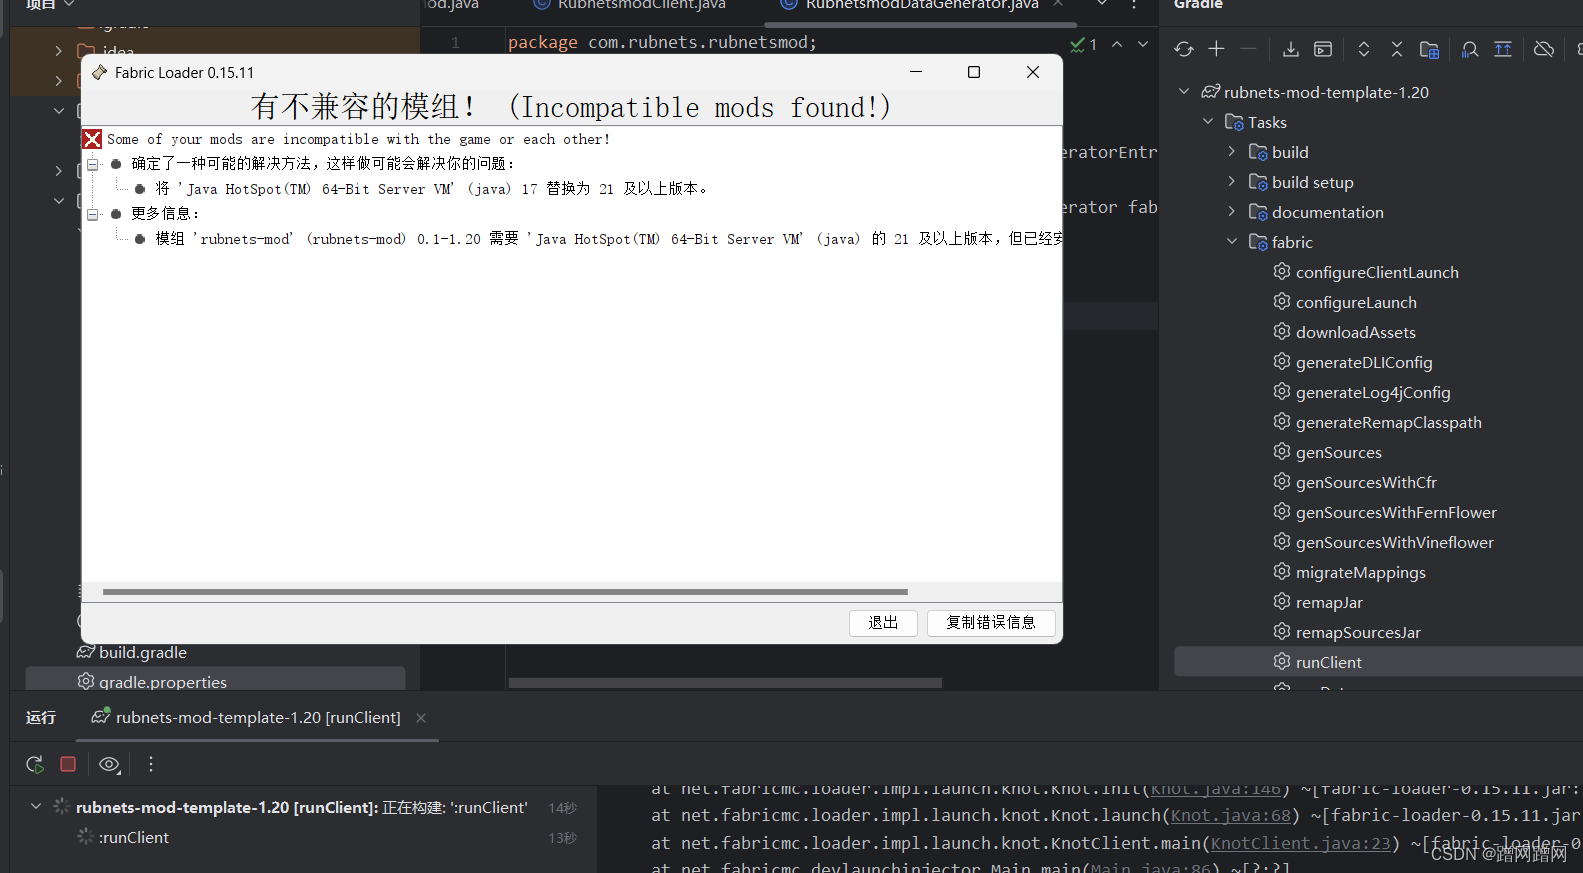Viewport: 1583px width, 873px height.
Task: Click 退出 button in Fabric Loader dialog
Action: pyautogui.click(x=883, y=623)
